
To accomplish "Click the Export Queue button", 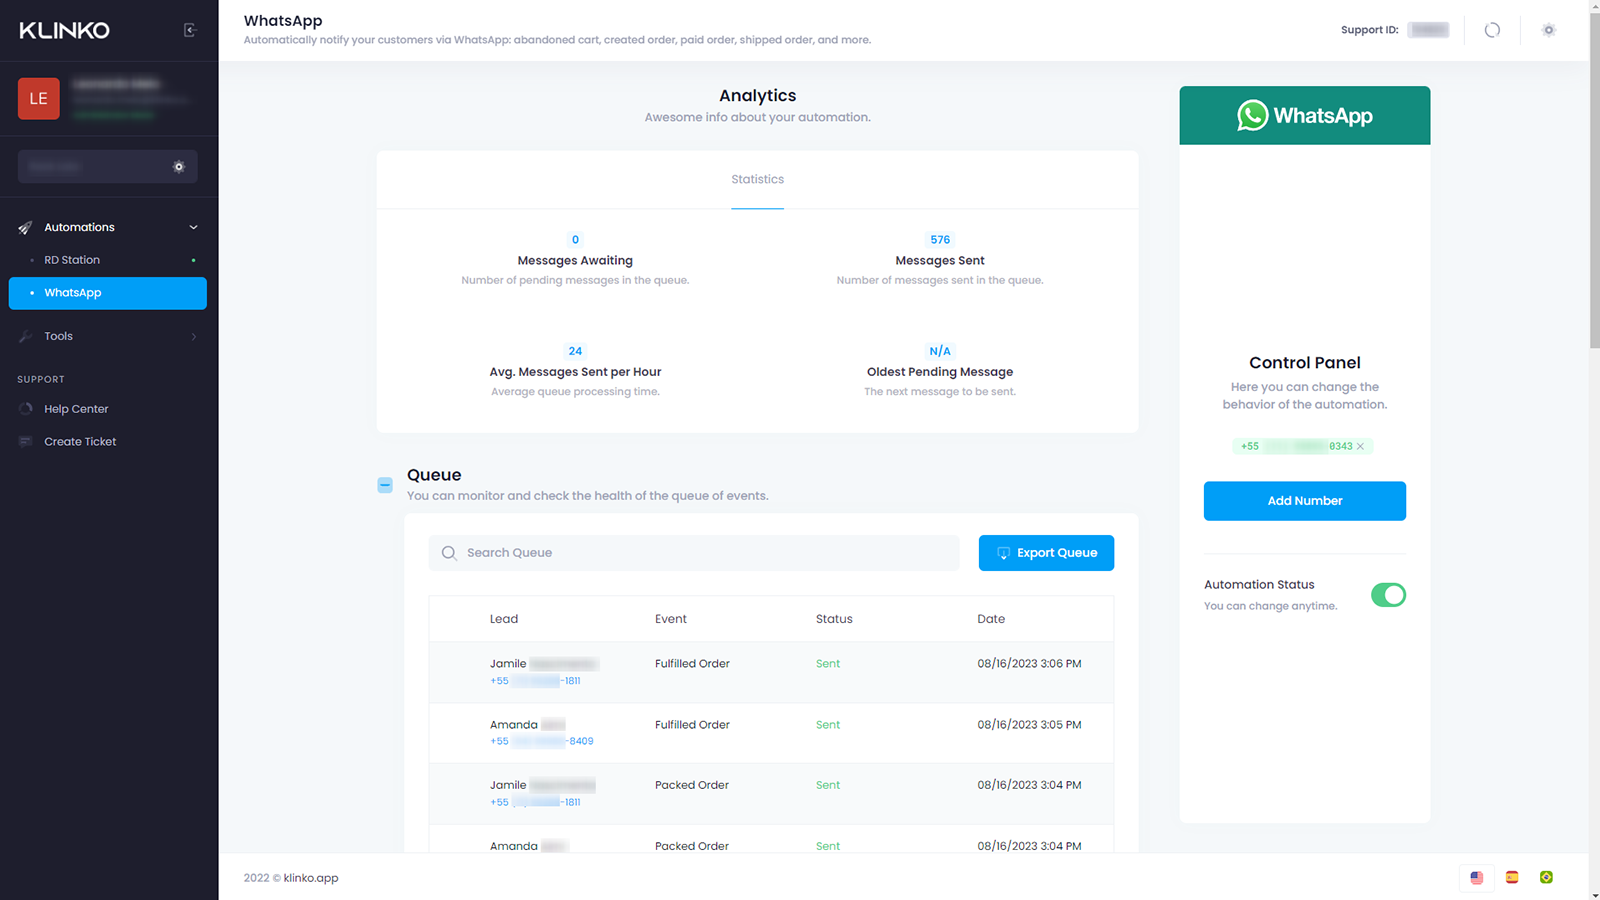I will click(1046, 553).
